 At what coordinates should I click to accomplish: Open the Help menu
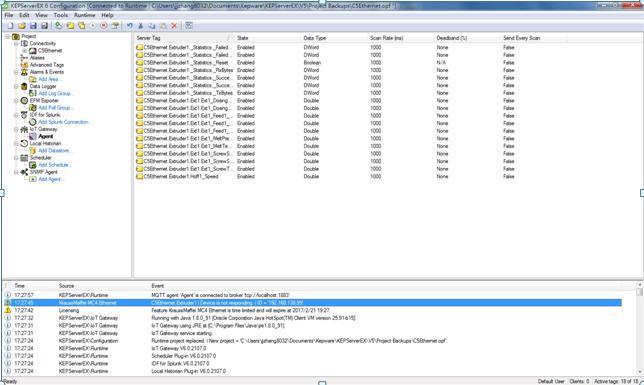107,15
